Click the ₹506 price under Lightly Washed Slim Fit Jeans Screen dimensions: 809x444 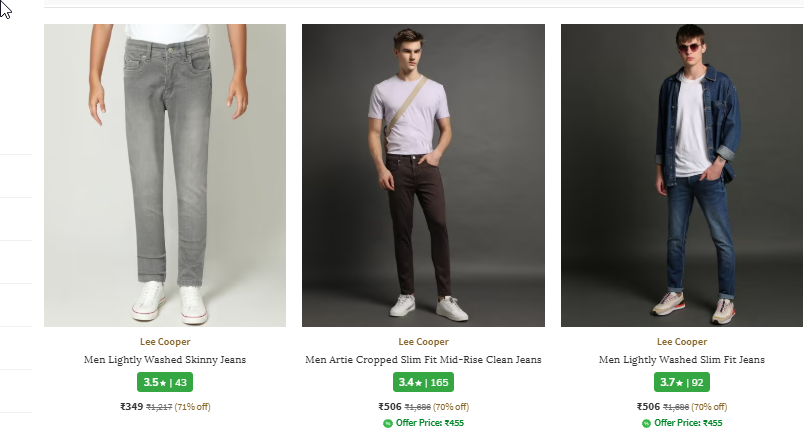(x=648, y=407)
